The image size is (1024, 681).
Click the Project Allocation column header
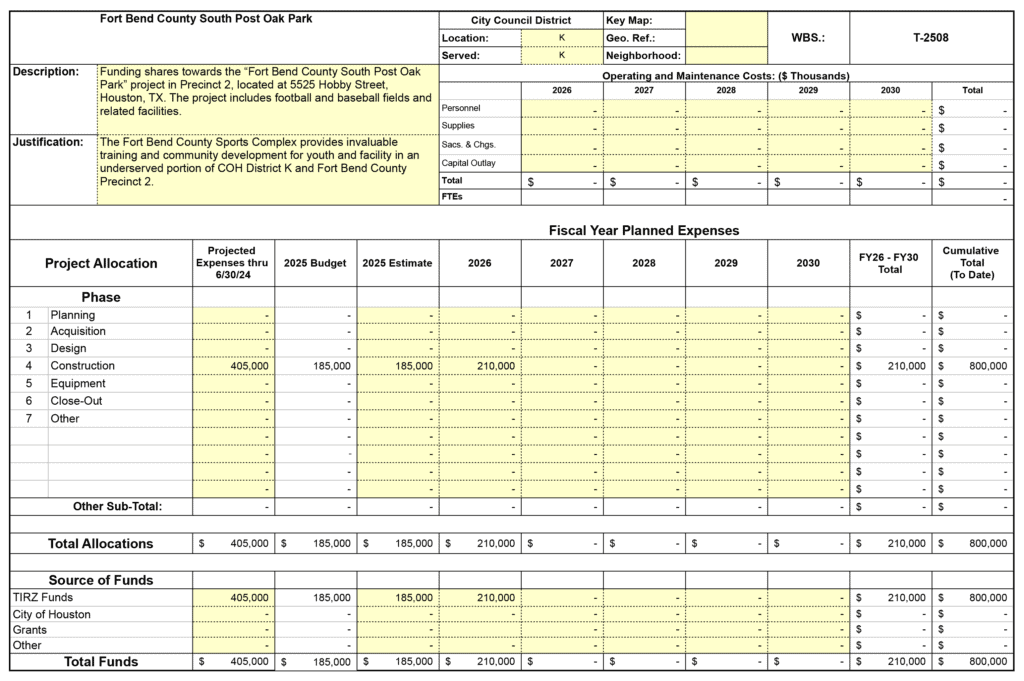(x=101, y=263)
